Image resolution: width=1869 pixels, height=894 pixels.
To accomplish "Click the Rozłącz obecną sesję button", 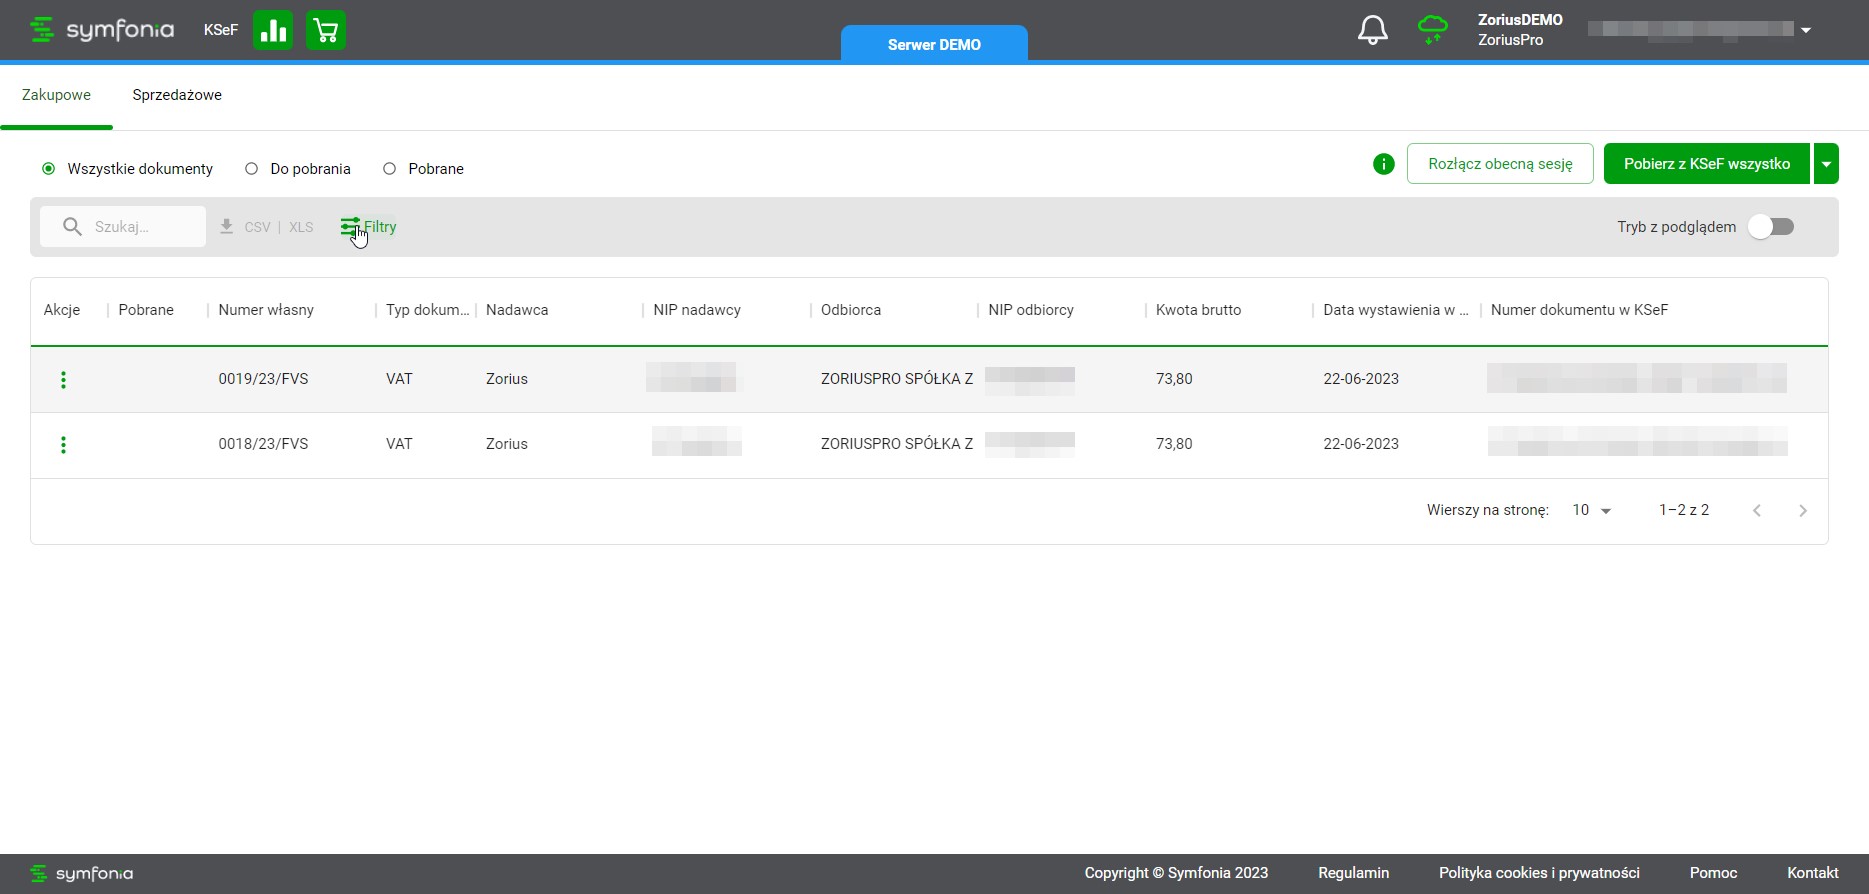I will click(1499, 164).
